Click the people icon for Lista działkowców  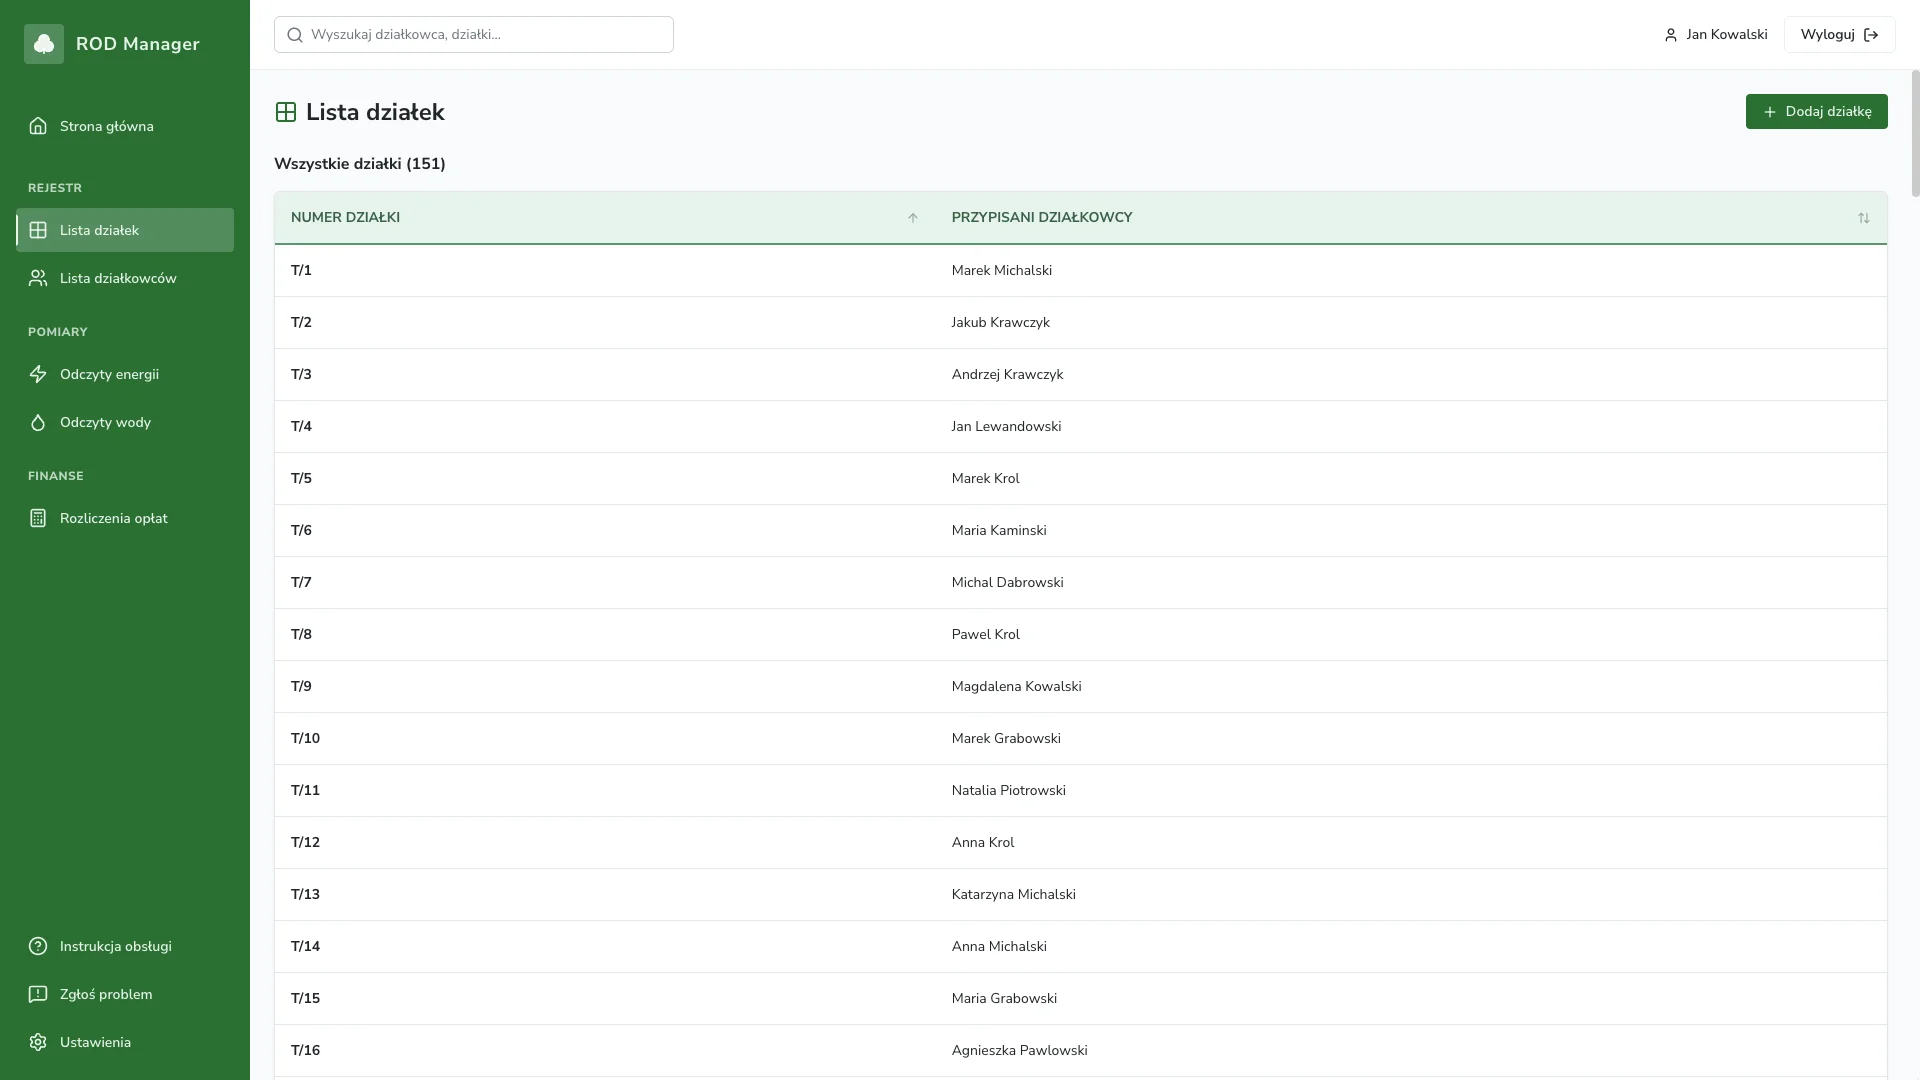(38, 278)
